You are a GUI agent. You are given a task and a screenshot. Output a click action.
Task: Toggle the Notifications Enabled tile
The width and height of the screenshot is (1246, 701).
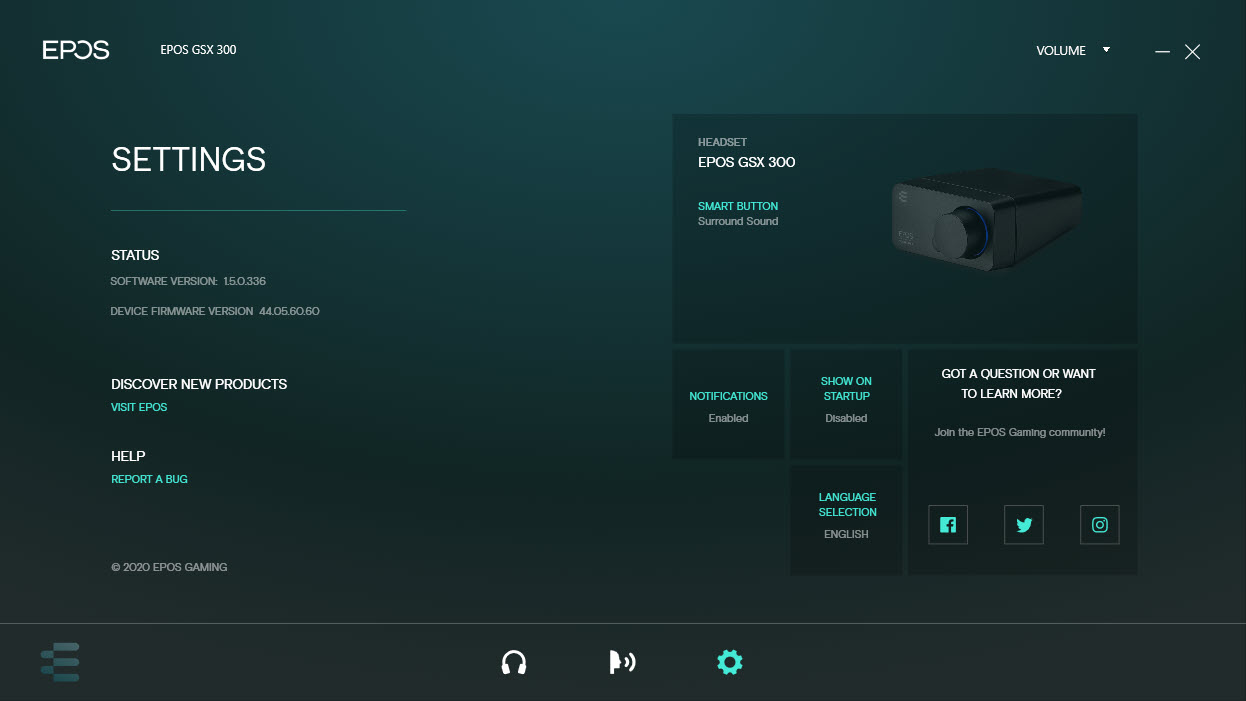click(x=728, y=404)
